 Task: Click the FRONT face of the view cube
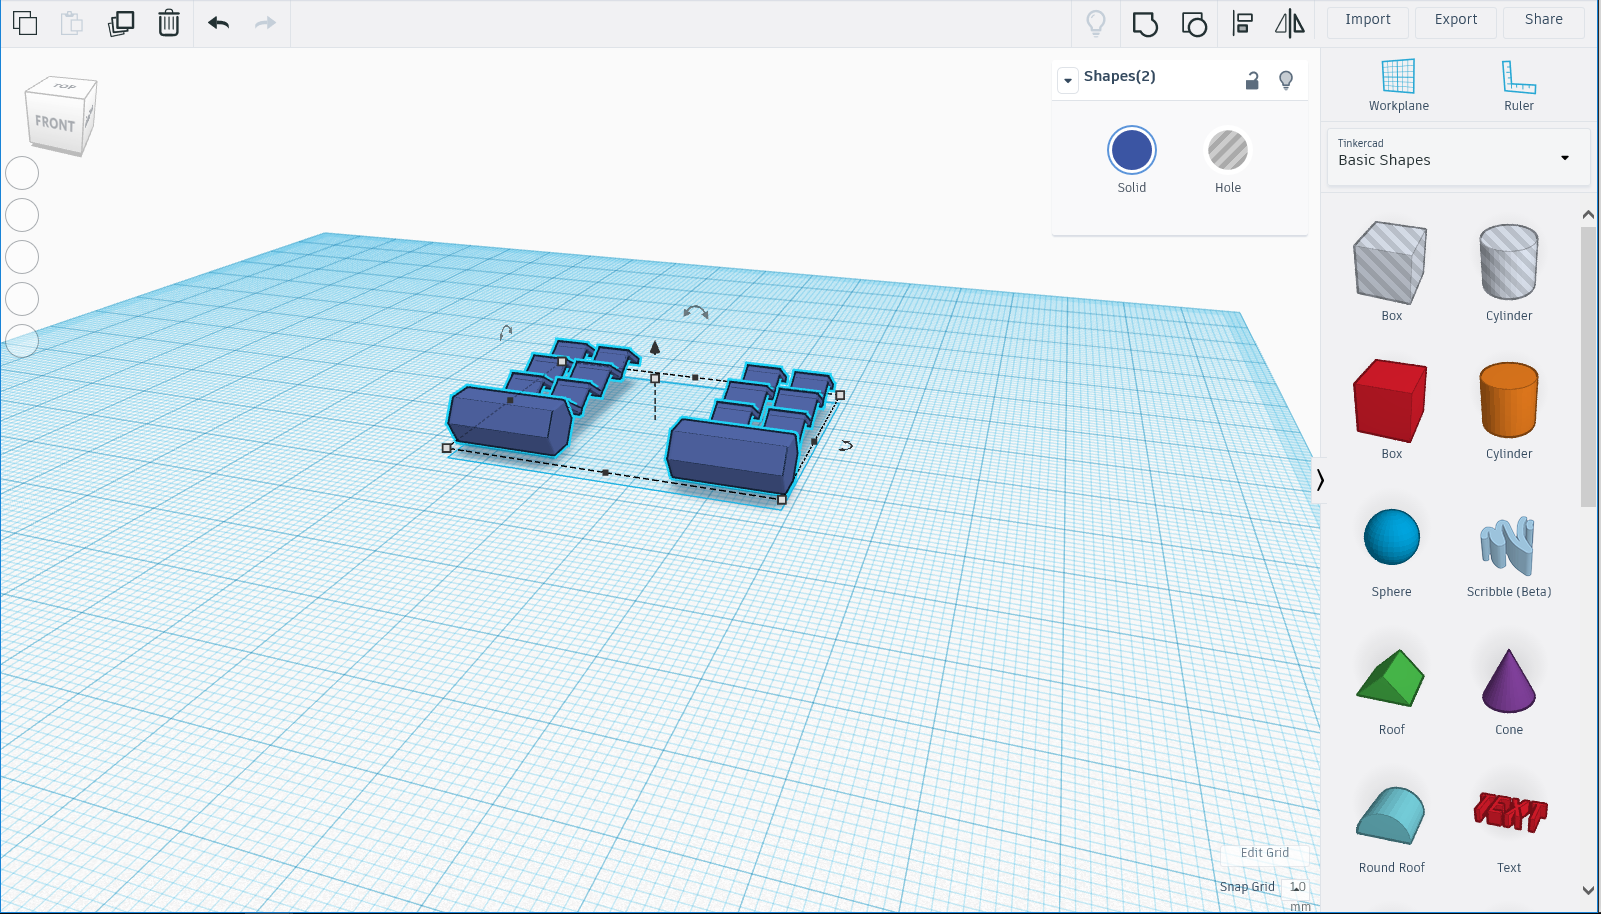[57, 124]
